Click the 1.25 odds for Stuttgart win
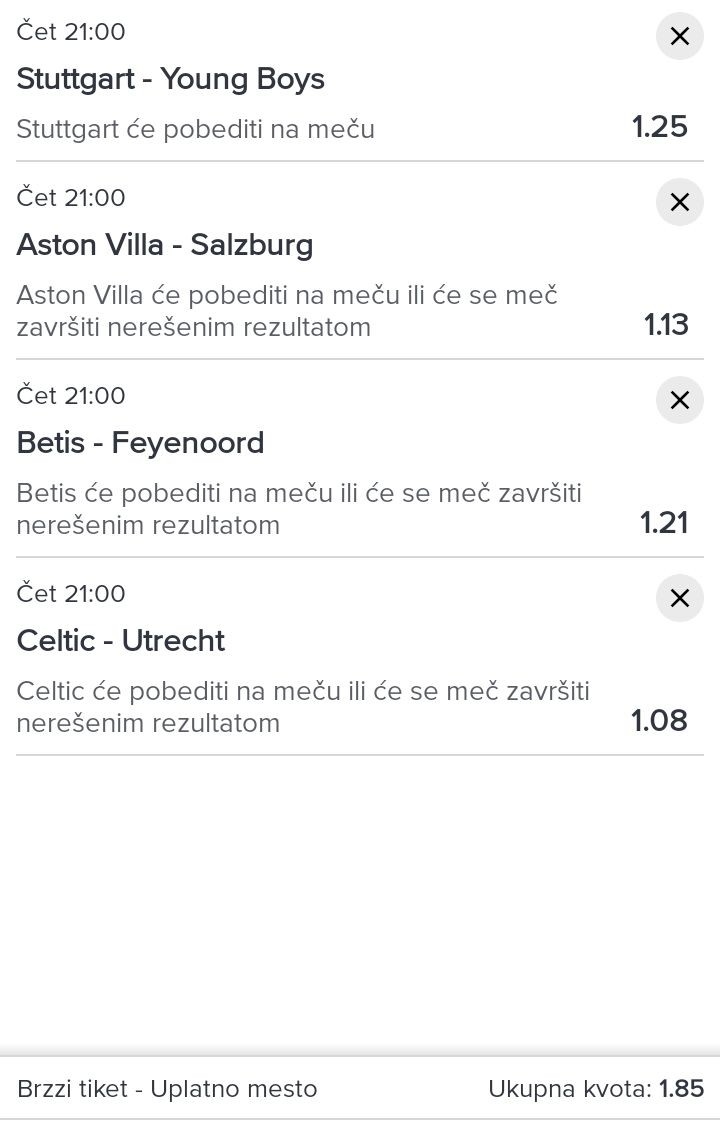Screen dimensions: 720x1126 (660, 126)
